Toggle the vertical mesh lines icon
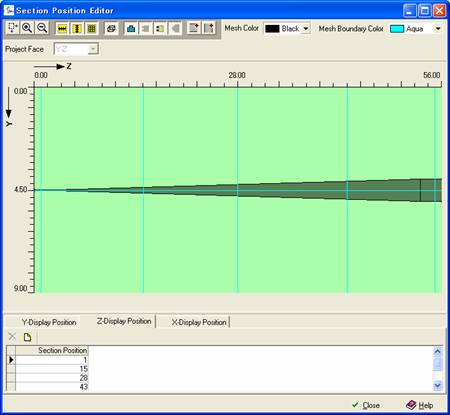 (x=77, y=29)
